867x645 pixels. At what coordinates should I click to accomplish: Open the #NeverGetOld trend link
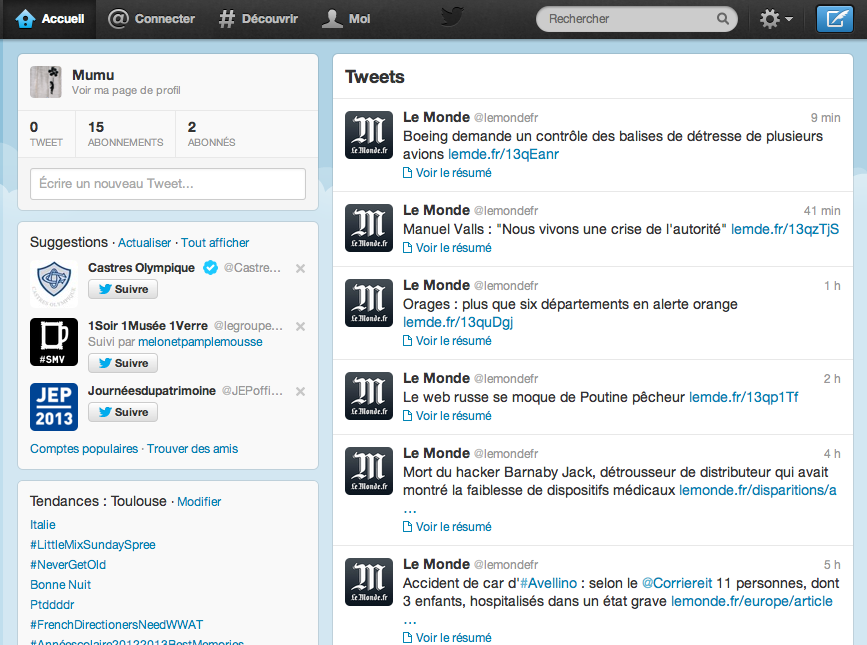68,565
